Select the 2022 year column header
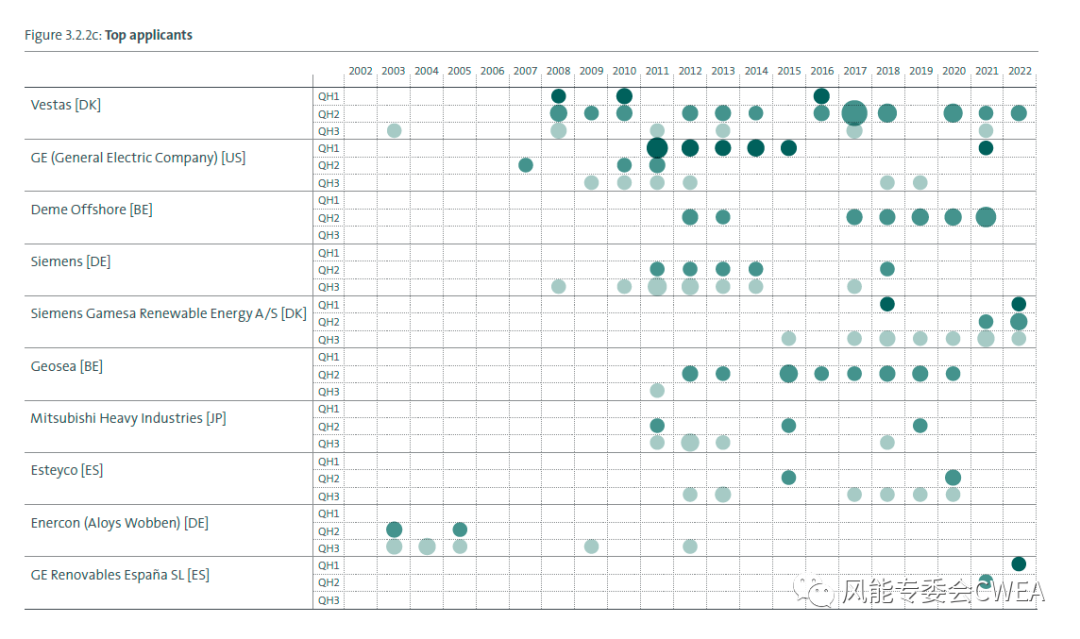Image resolution: width=1080 pixels, height=639 pixels. tap(1020, 71)
